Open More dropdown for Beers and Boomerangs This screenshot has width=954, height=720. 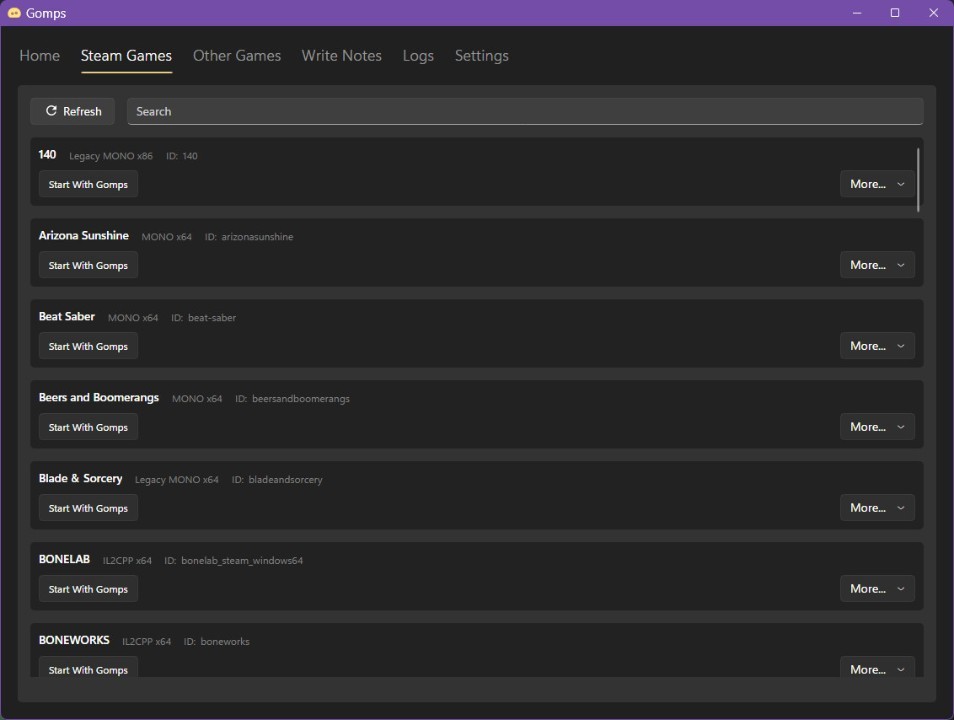click(877, 427)
